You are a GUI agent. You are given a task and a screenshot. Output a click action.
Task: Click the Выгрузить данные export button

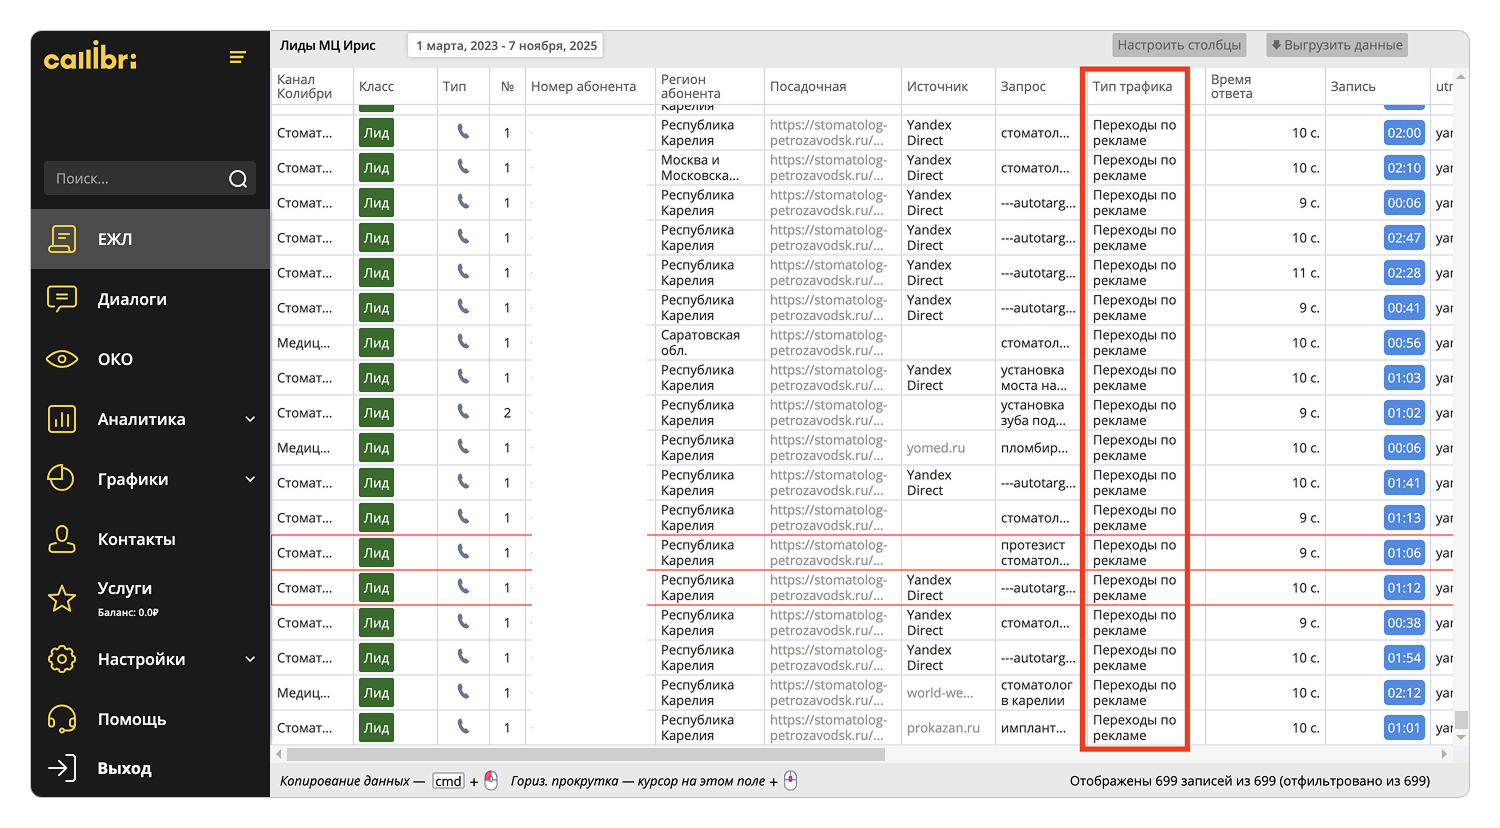tap(1337, 45)
